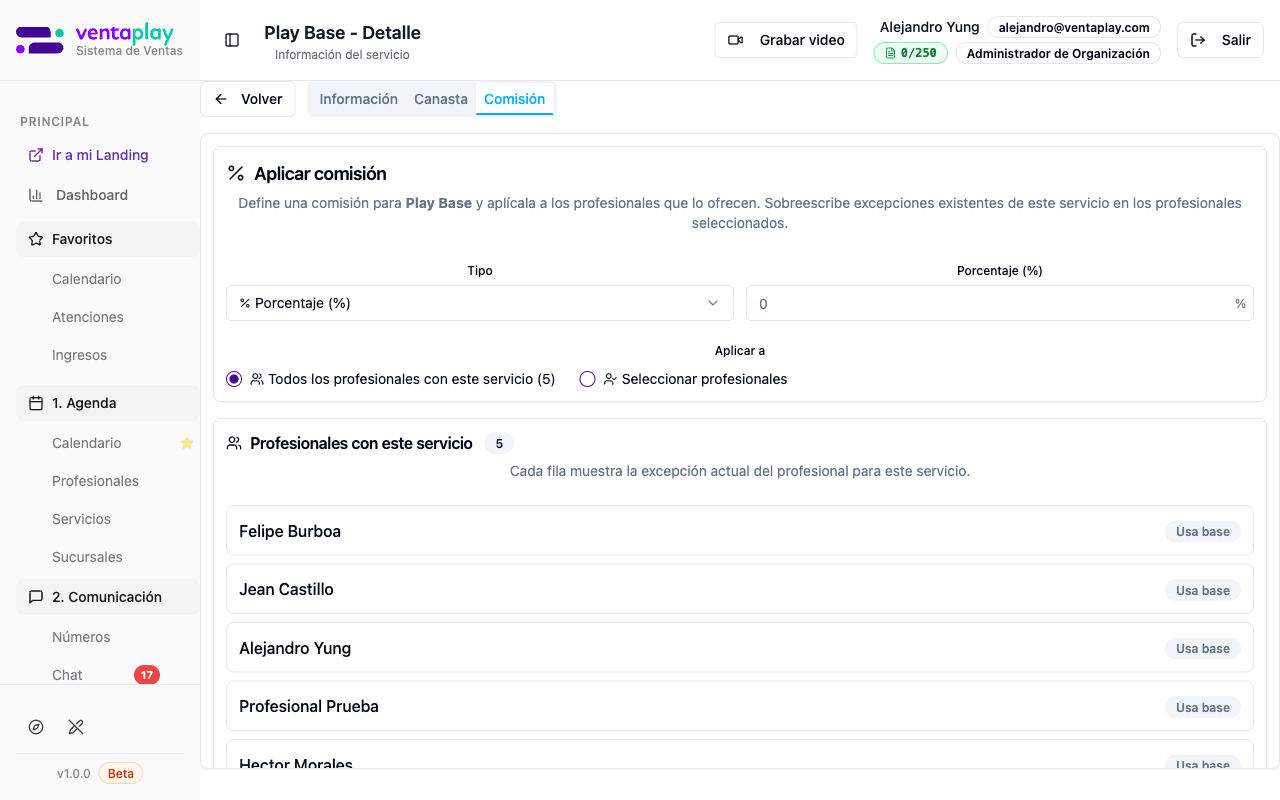Click the crossed tools icon in sidebar footer

pyautogui.click(x=76, y=727)
